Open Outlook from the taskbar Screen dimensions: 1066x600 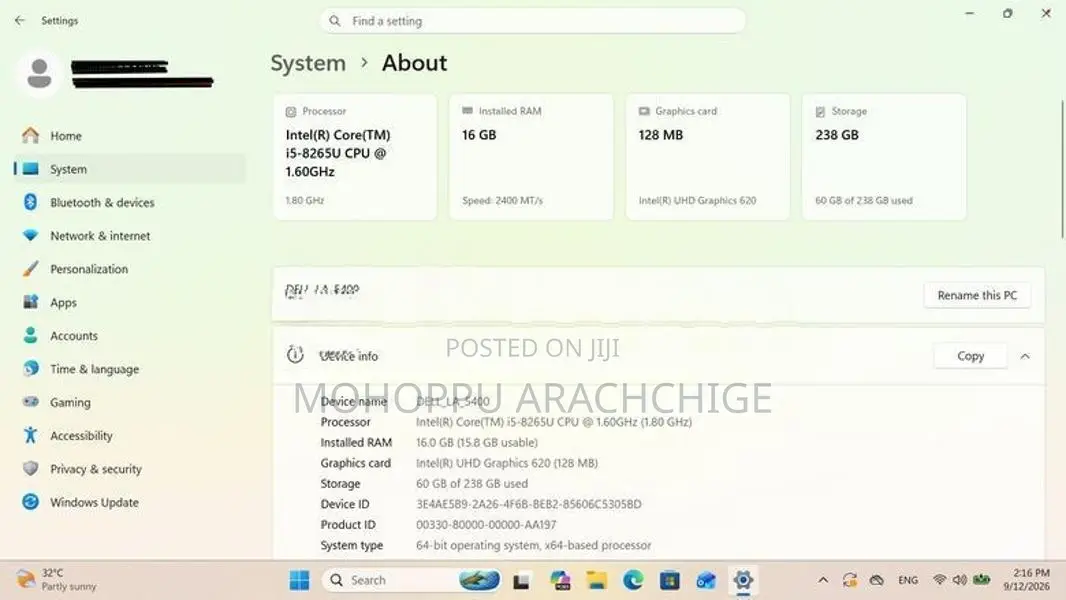click(706, 580)
